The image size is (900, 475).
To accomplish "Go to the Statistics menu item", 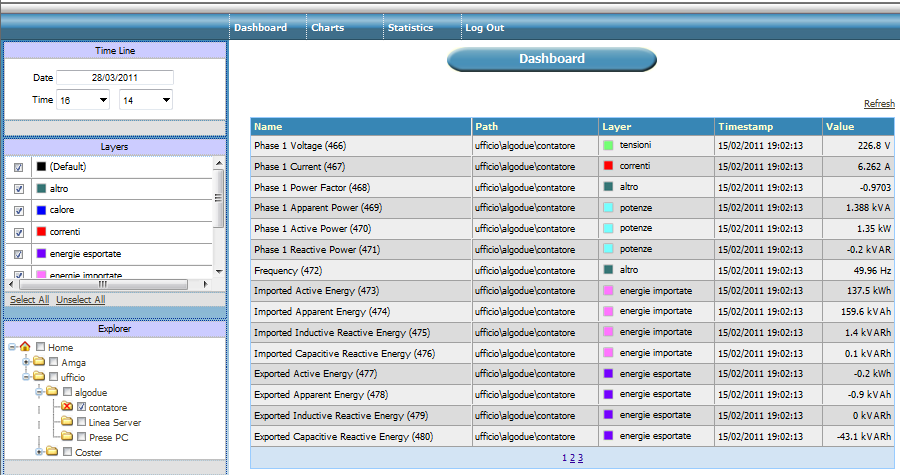I will click(x=410, y=28).
